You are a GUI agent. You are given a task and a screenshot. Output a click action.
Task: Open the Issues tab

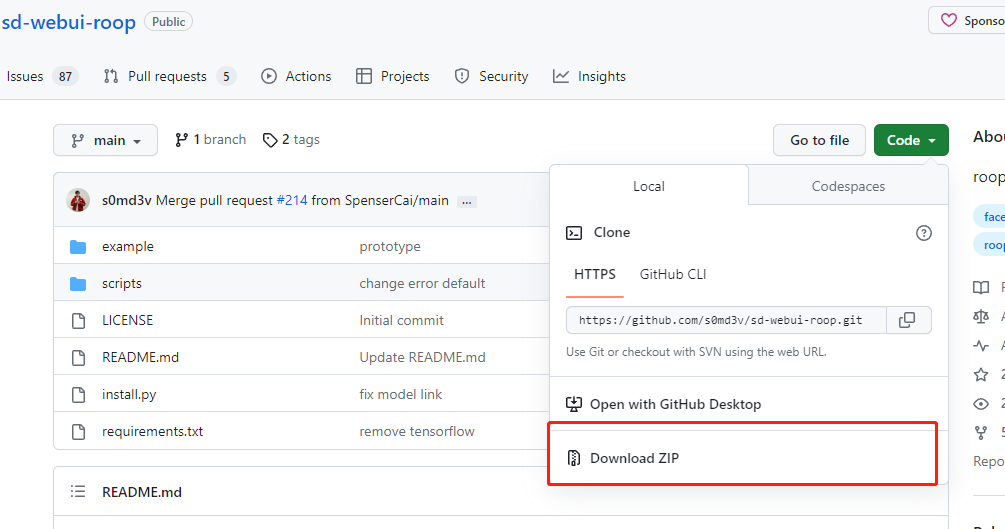point(41,76)
